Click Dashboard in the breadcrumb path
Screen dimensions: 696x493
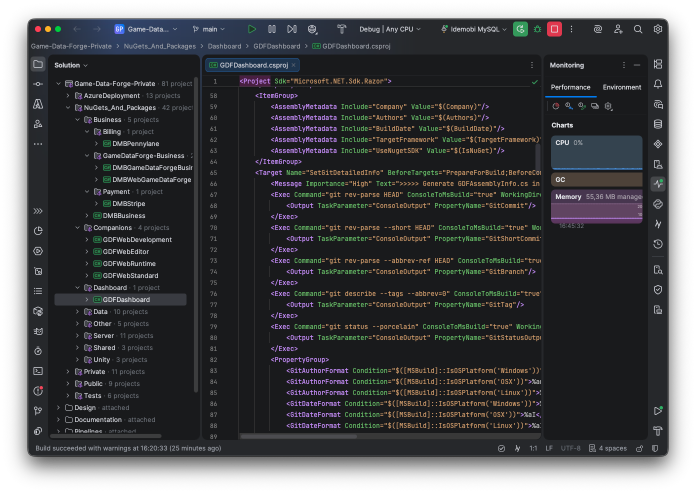(x=224, y=46)
